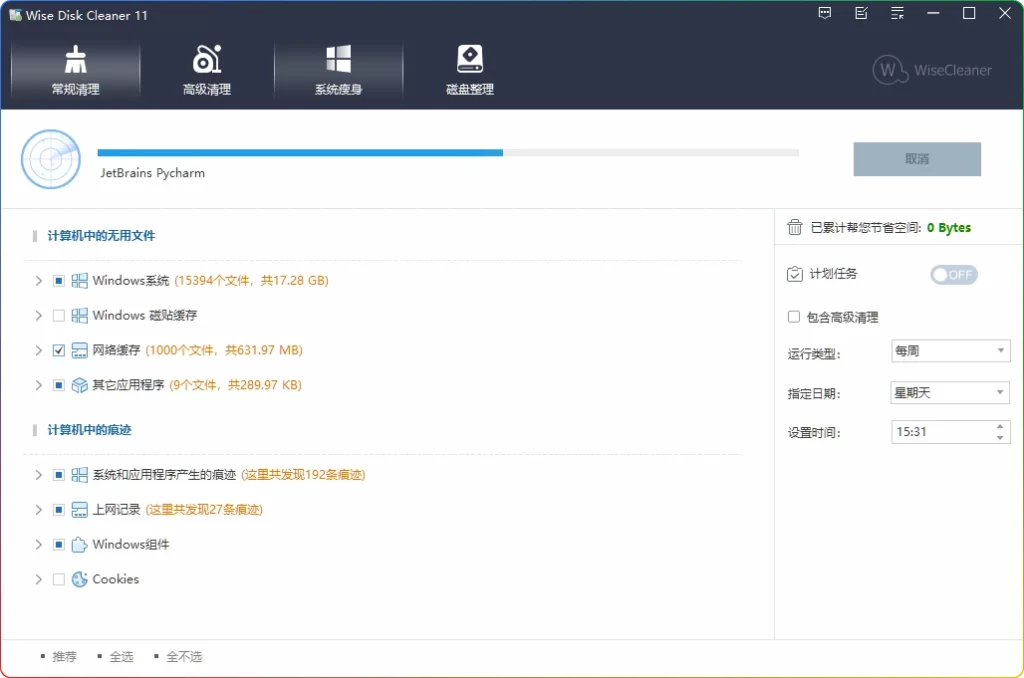Click the feedback icon in the title bar
Viewport: 1024px width, 678px height.
[824, 13]
